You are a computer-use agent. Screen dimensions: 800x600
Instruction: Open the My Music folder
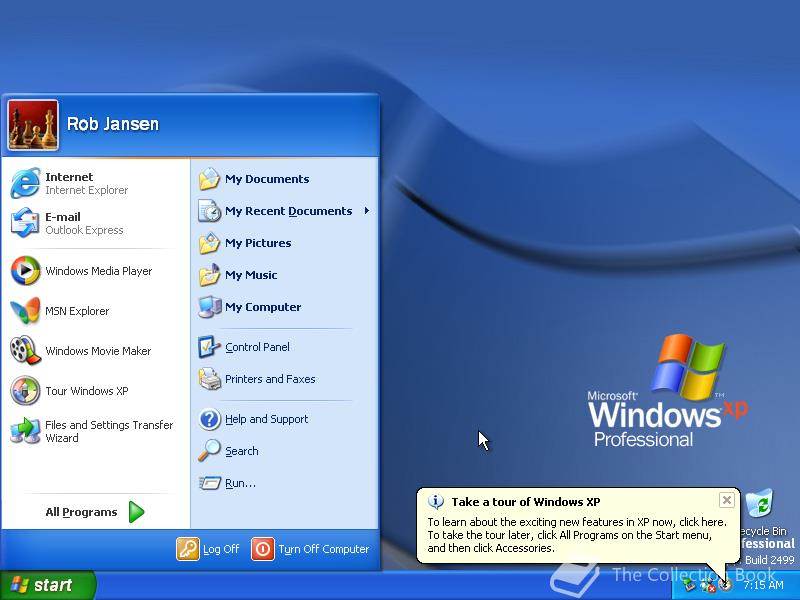tap(285, 275)
